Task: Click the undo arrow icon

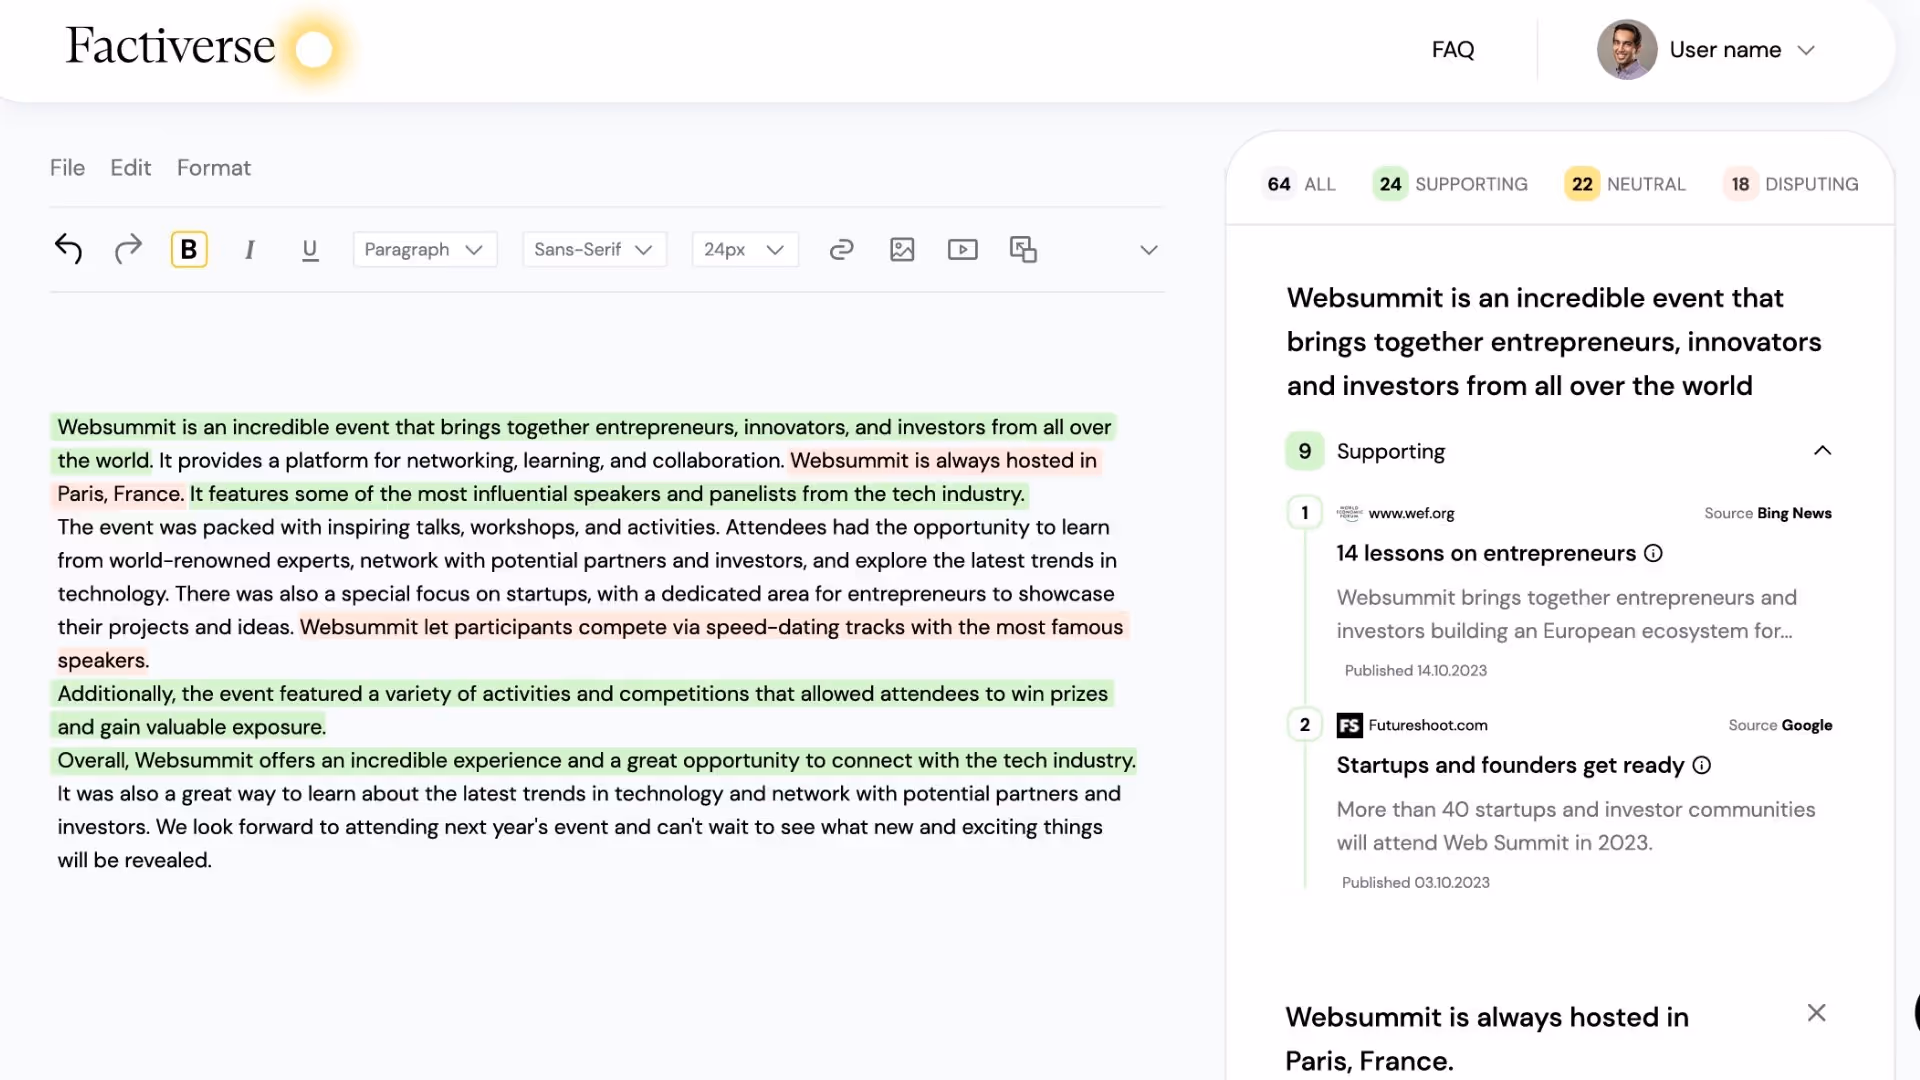Action: pyautogui.click(x=68, y=249)
